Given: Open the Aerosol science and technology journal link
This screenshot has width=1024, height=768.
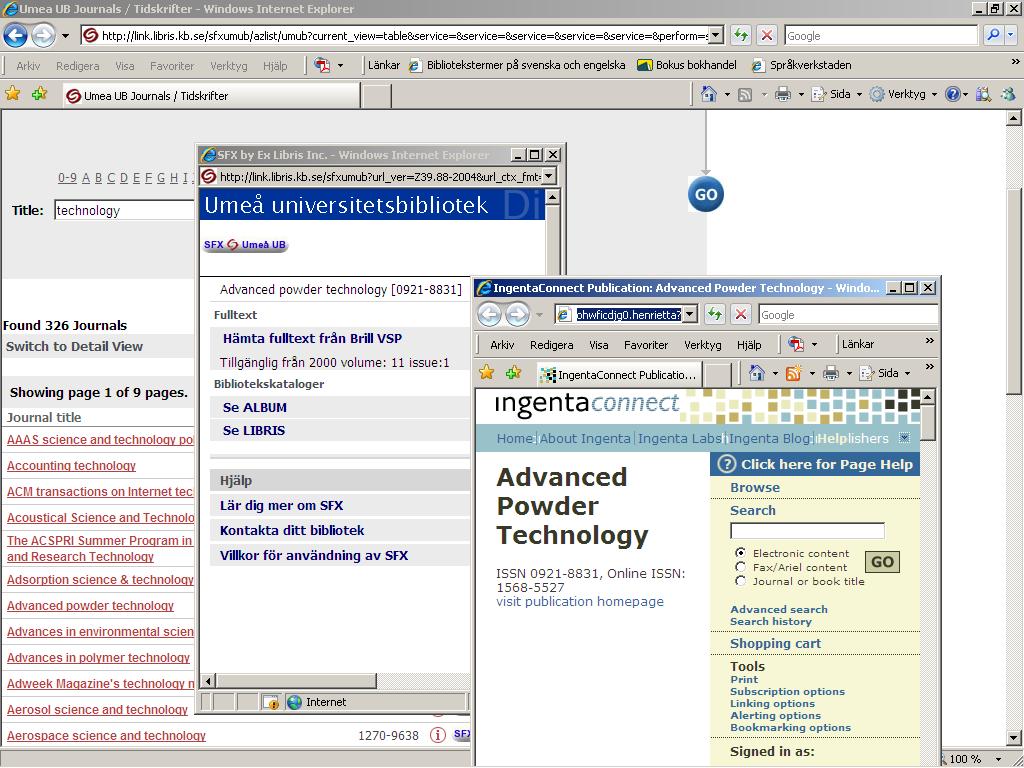Looking at the screenshot, I should pos(97,709).
